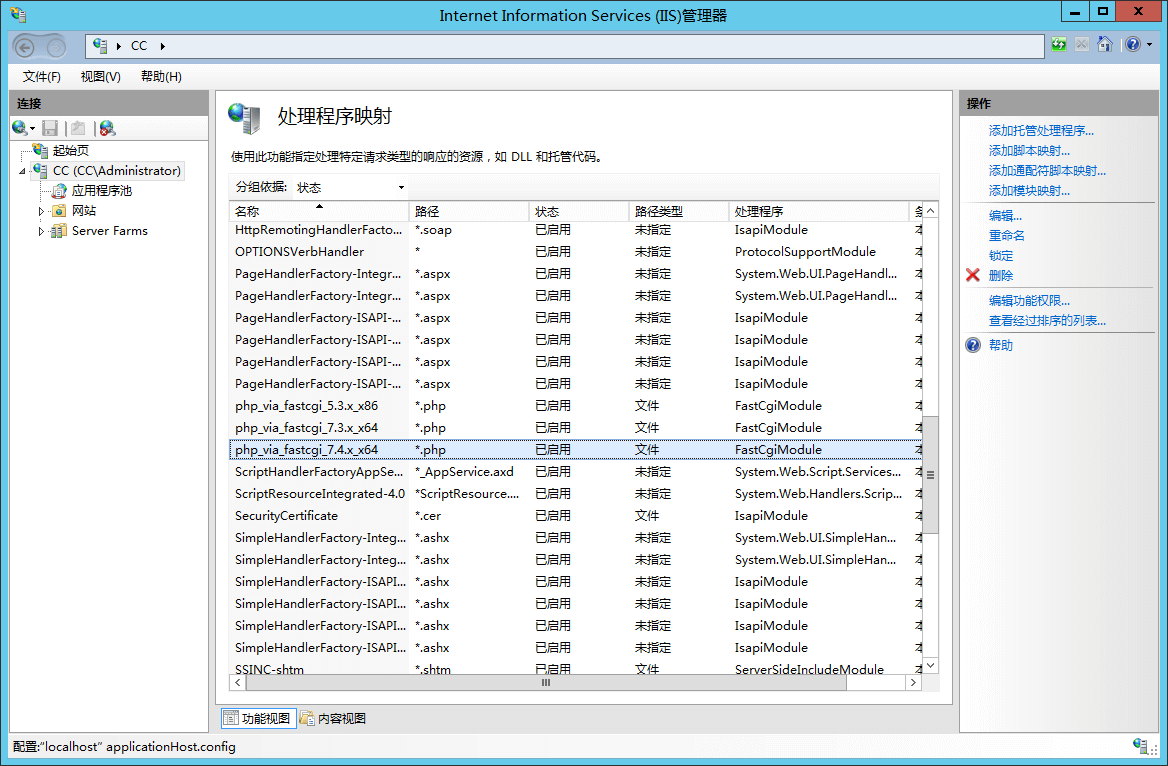This screenshot has width=1168, height=766.
Task: Open 编辑功能权限 from the Actions pane
Action: point(1030,299)
